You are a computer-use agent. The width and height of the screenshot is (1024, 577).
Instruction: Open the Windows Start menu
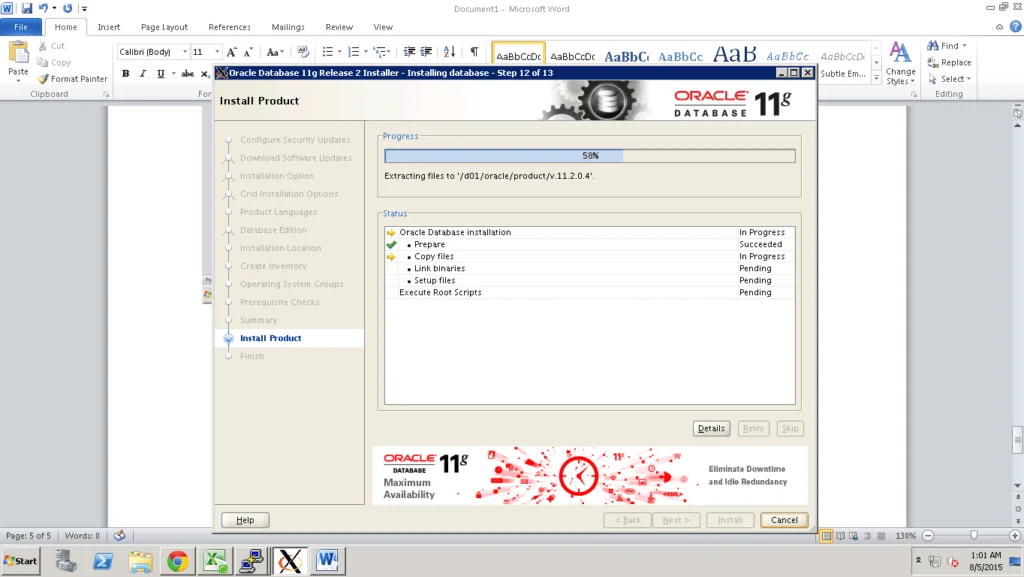pos(20,561)
